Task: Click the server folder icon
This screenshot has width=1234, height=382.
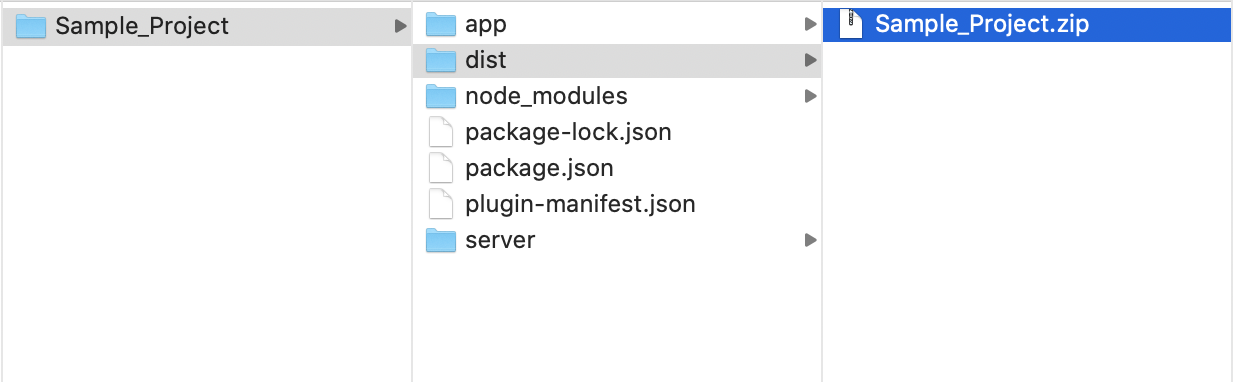Action: click(x=441, y=240)
